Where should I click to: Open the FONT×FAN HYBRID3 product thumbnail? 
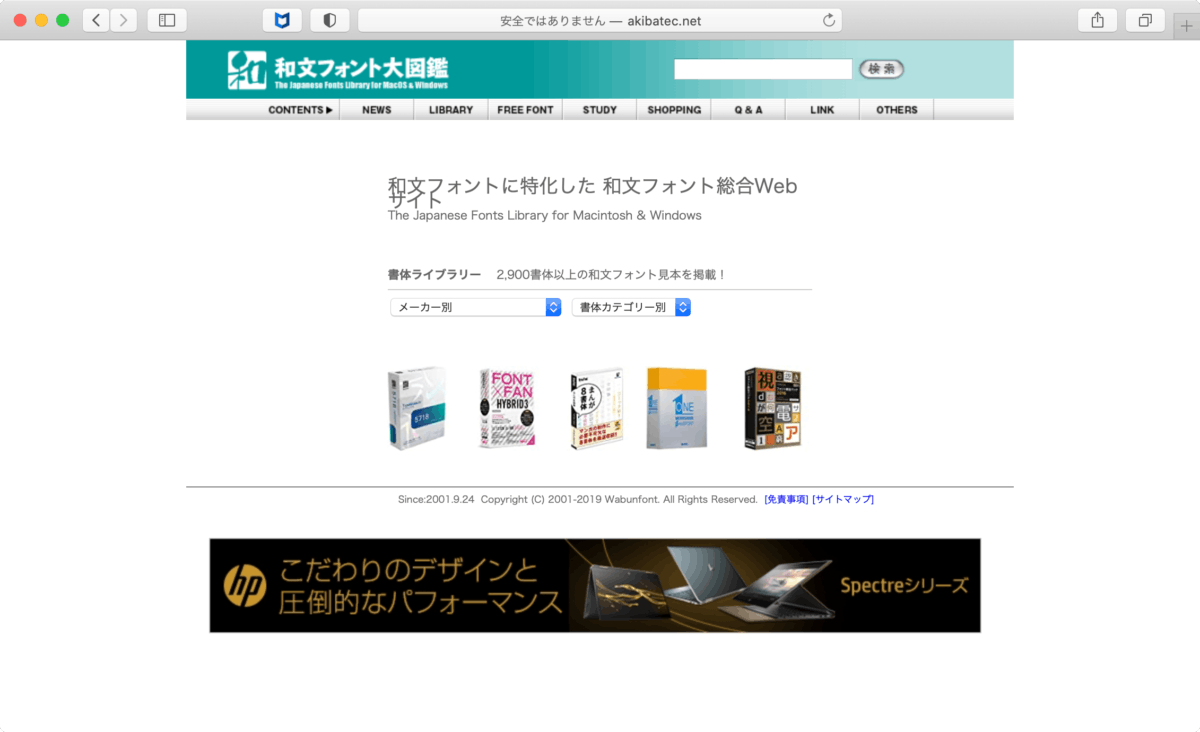(507, 408)
